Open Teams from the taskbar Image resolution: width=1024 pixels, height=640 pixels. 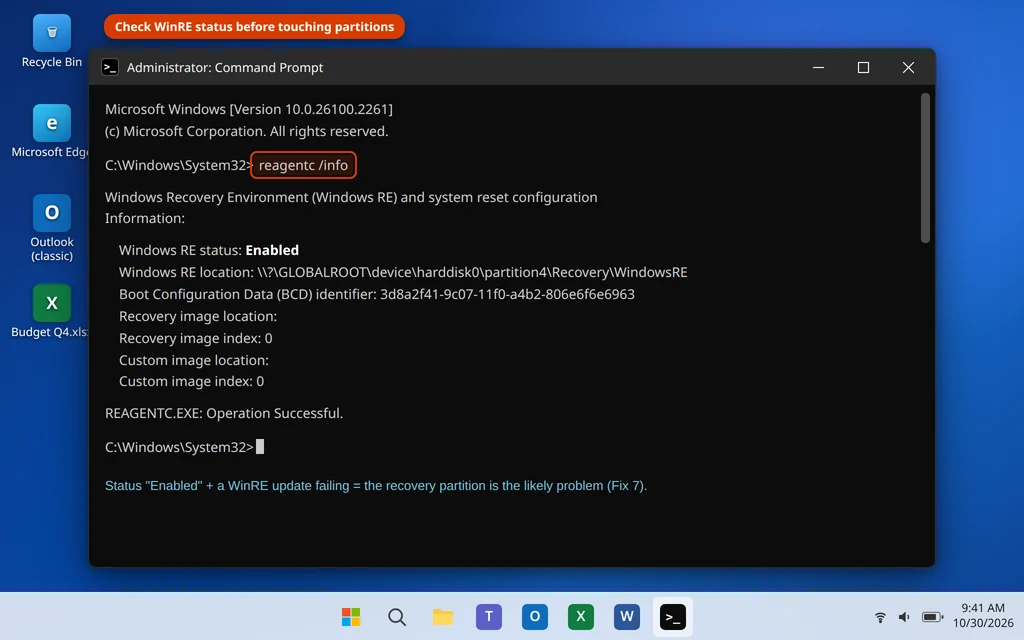[488, 616]
